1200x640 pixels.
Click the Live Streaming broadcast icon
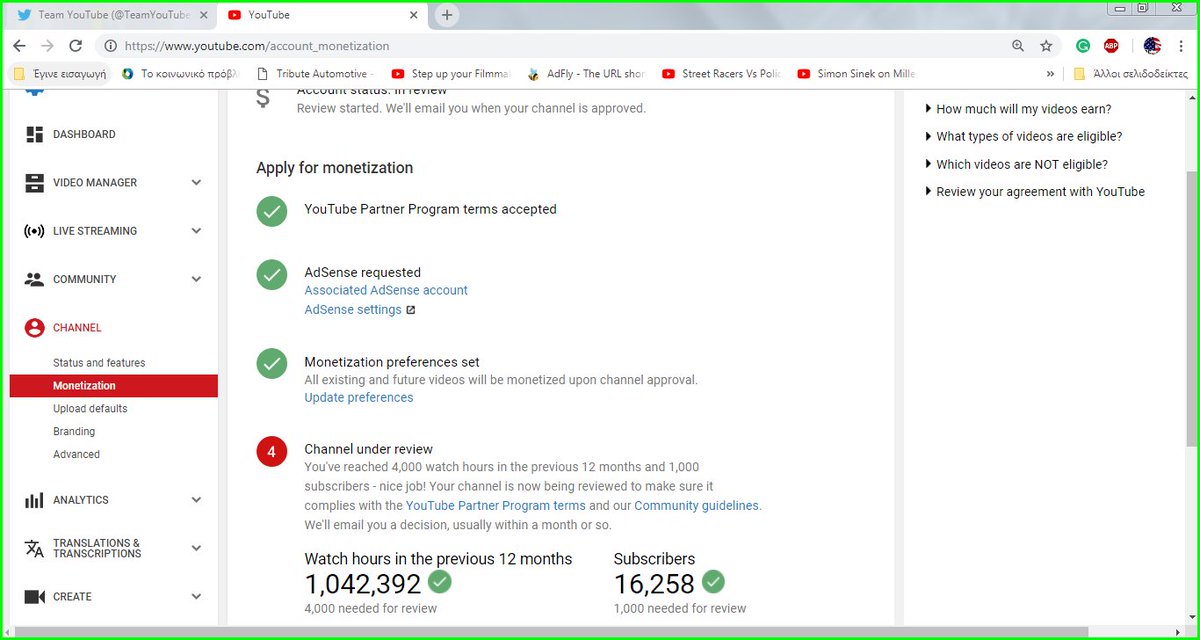tap(35, 231)
